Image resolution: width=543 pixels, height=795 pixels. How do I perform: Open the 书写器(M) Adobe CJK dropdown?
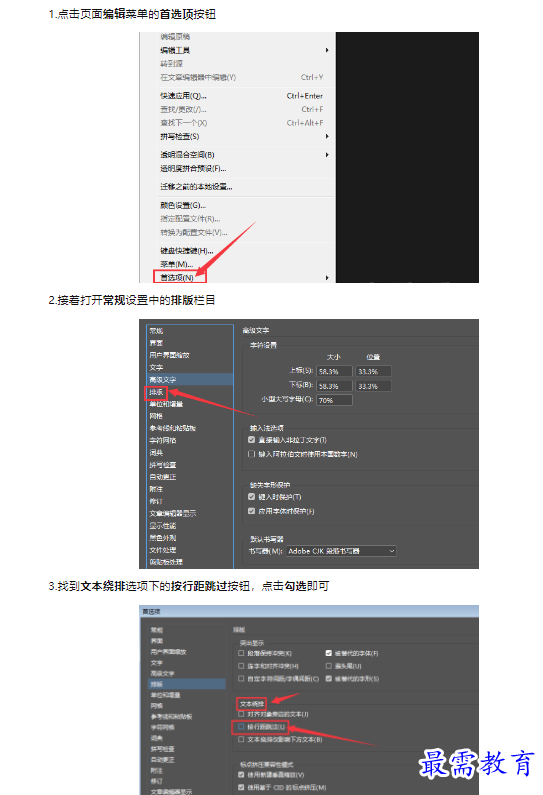point(341,551)
